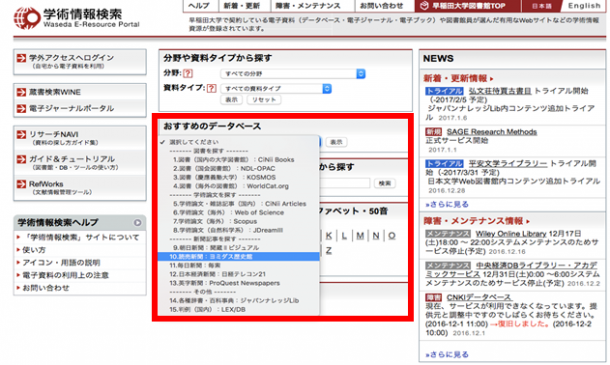610x365 pixels.
Task: Open 電子資料の利用上の注意 link
Action: click(x=65, y=276)
